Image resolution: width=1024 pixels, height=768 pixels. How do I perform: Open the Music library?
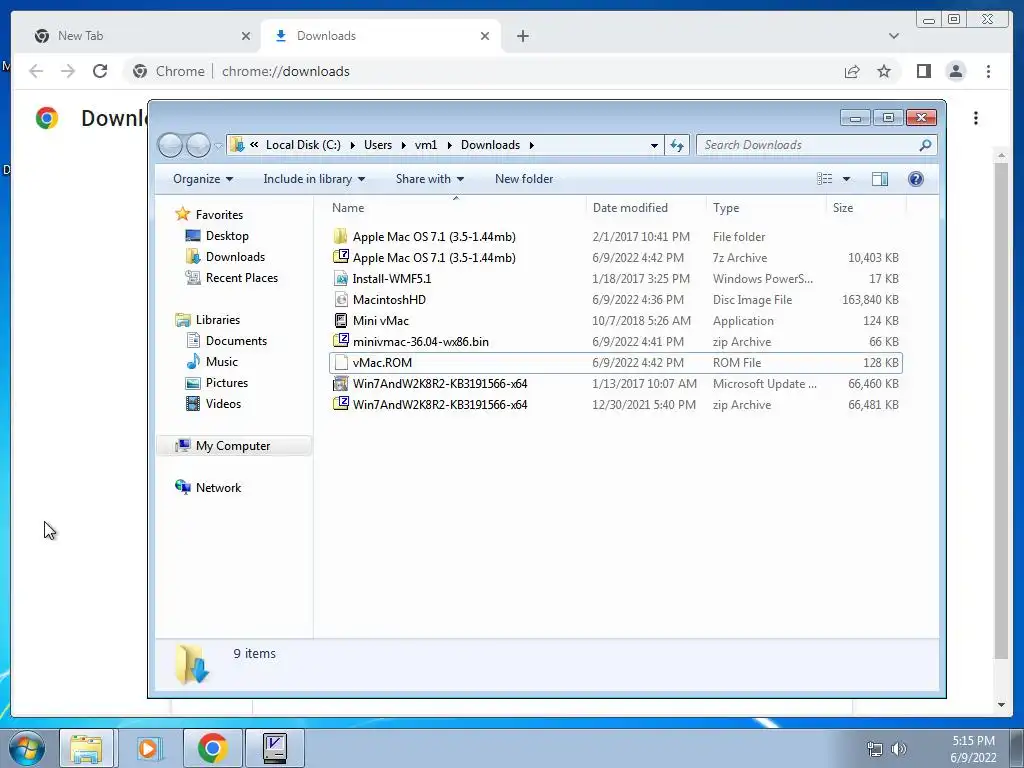pyautogui.click(x=221, y=362)
